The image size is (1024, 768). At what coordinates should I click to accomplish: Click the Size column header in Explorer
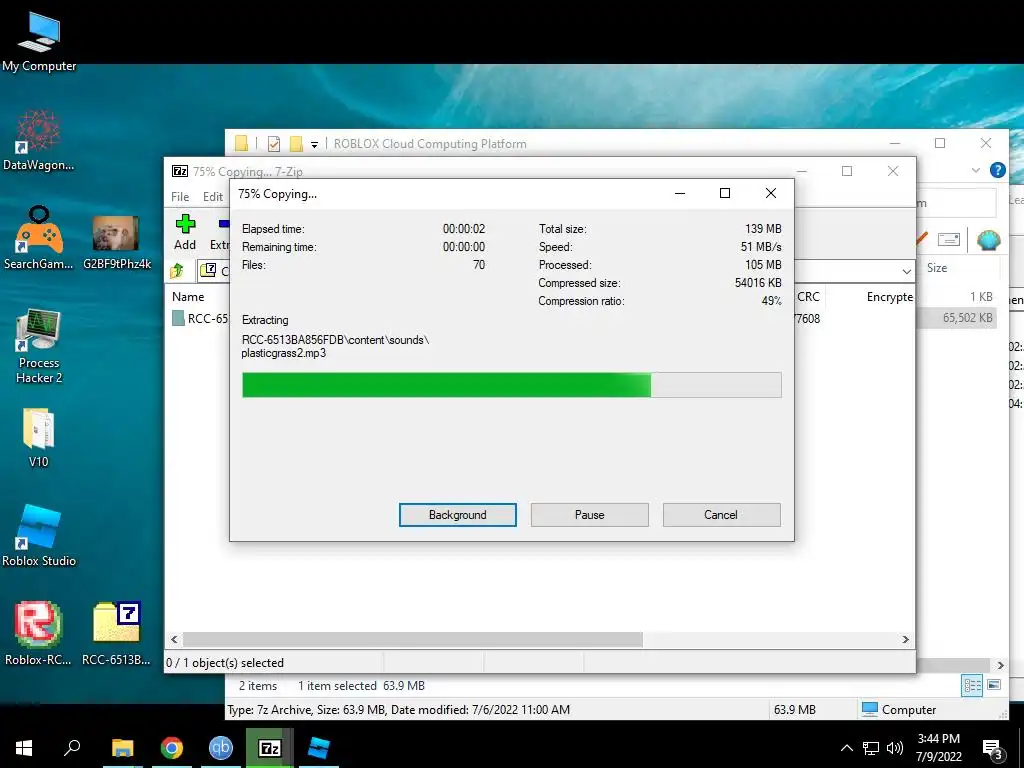tap(936, 268)
